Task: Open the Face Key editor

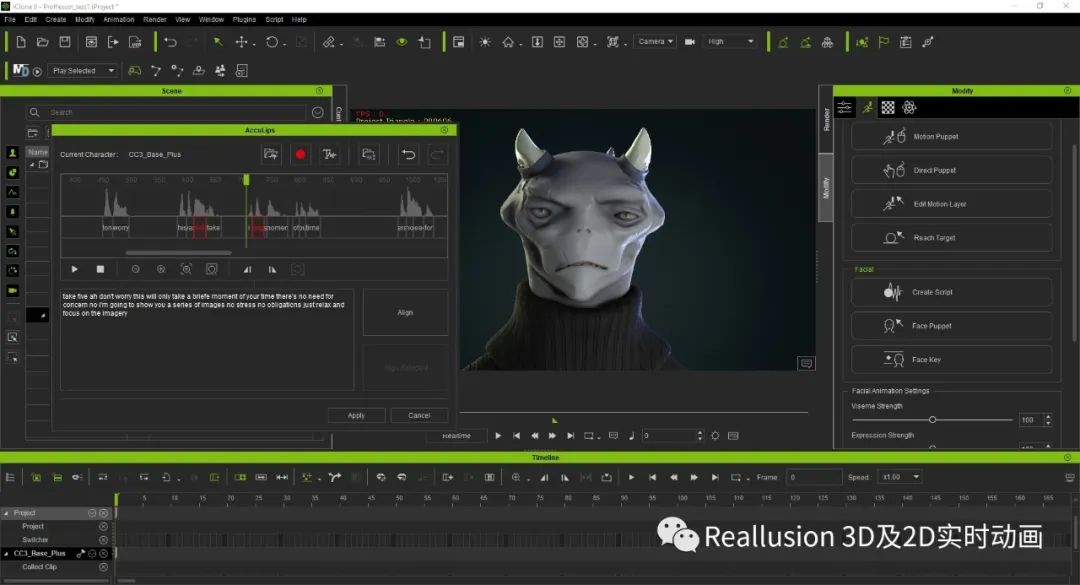Action: click(951, 360)
